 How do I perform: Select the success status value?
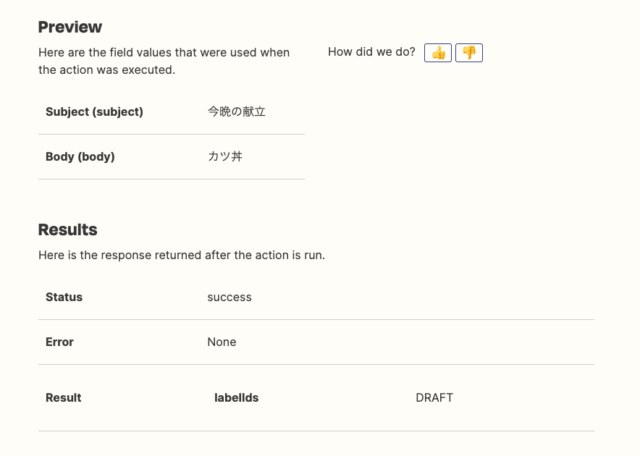[229, 297]
